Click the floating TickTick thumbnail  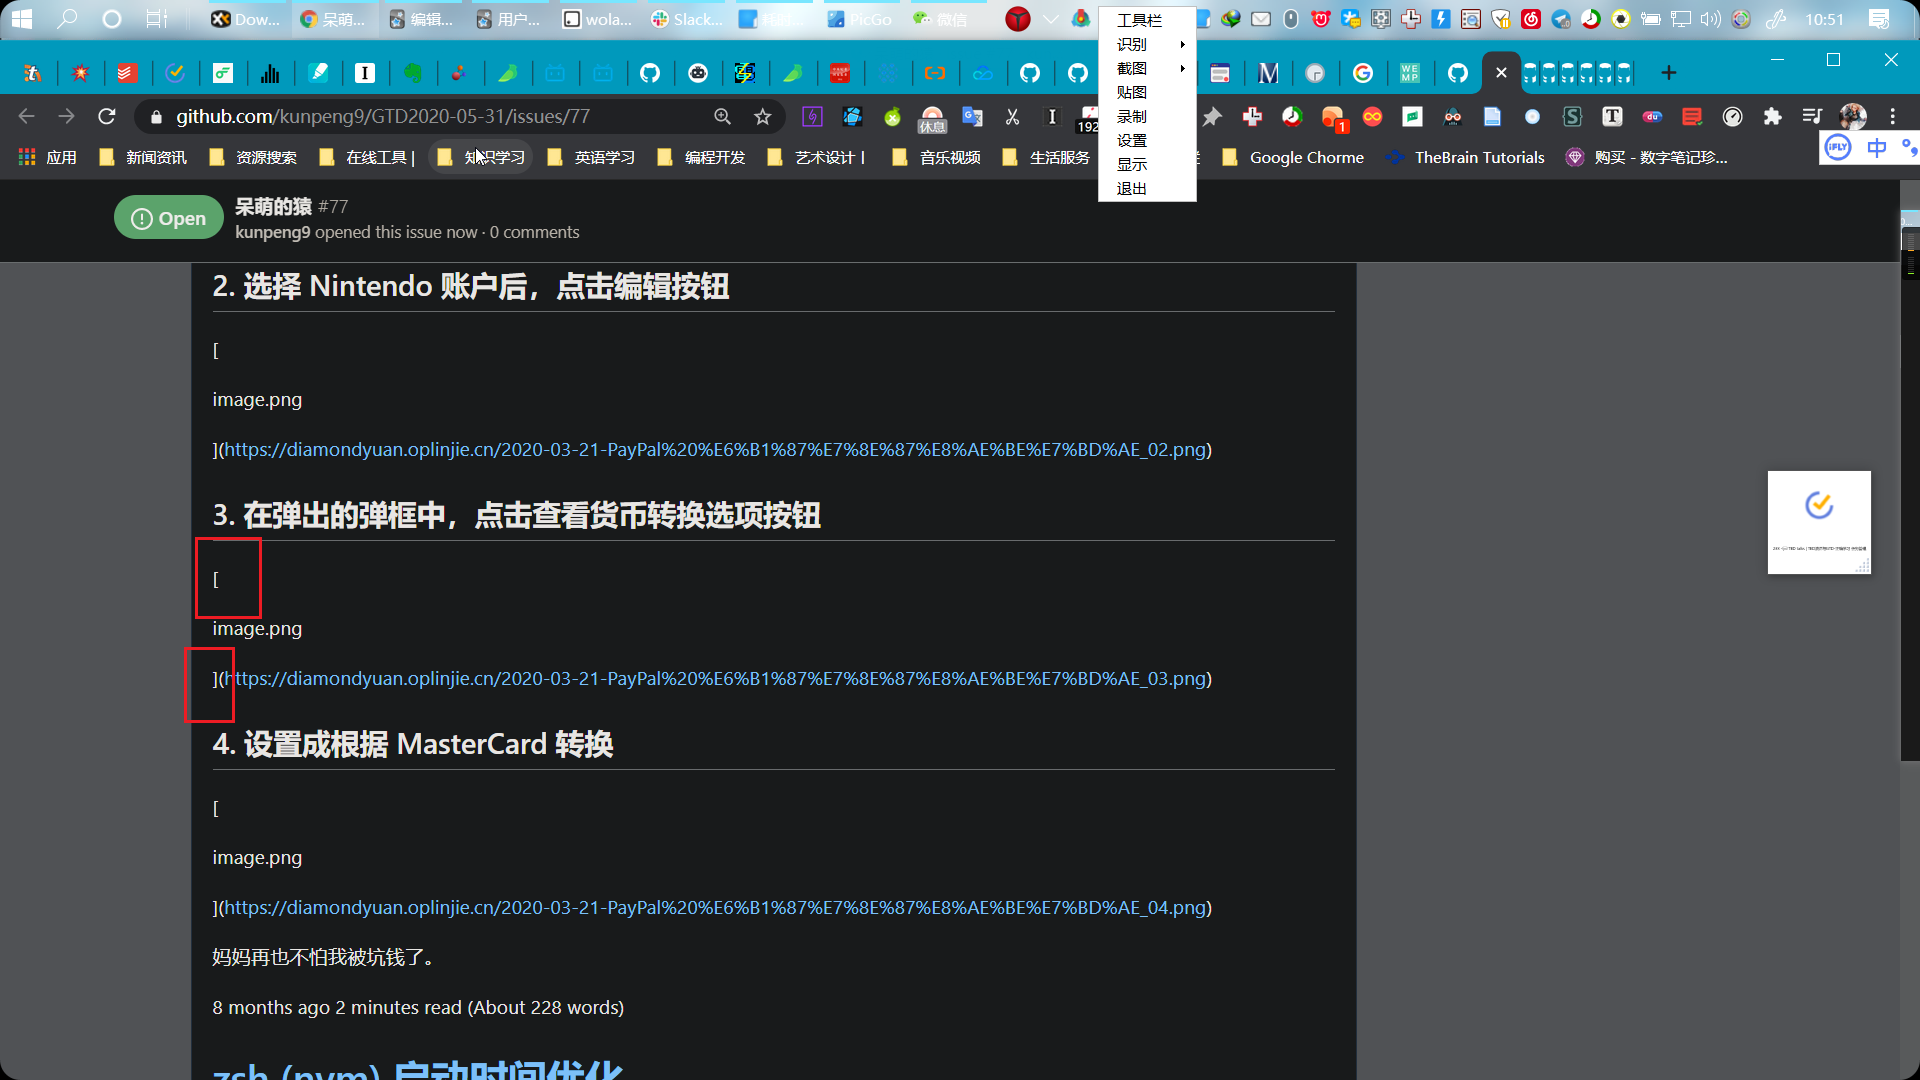pos(1819,522)
